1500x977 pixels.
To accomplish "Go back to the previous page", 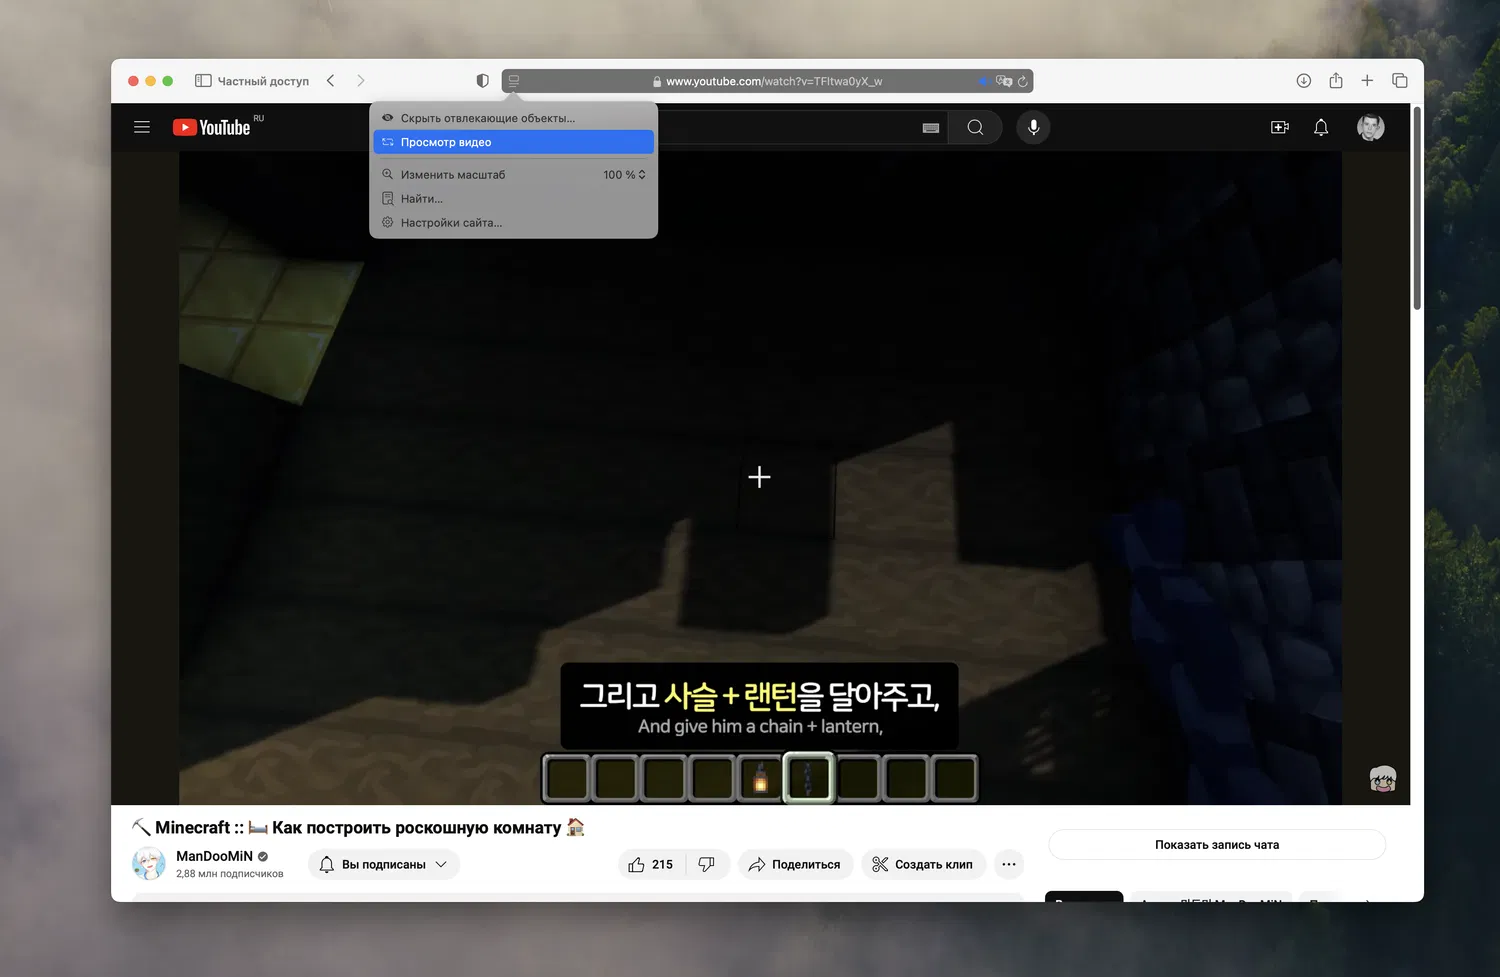I will (331, 81).
